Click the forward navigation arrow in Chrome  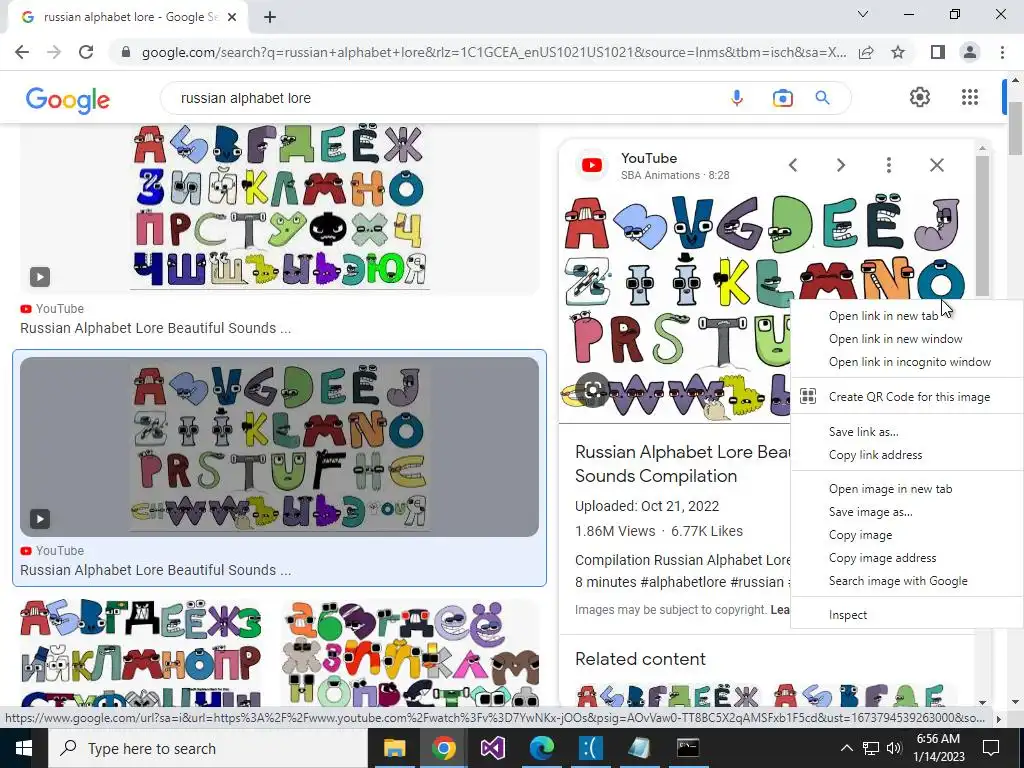coord(54,52)
